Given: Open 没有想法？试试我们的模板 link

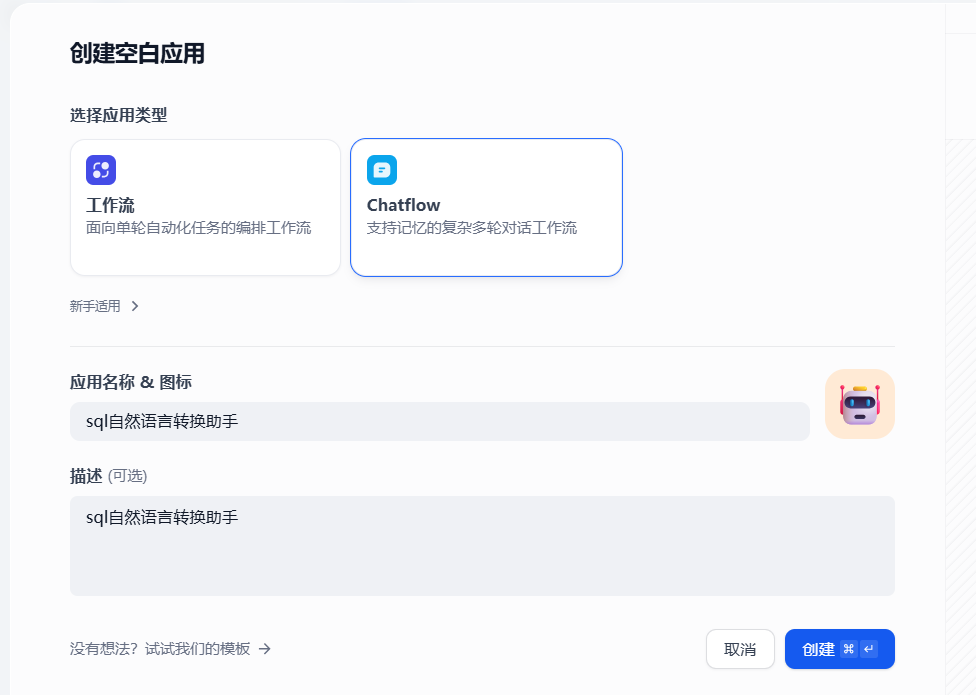Looking at the screenshot, I should tap(170, 649).
